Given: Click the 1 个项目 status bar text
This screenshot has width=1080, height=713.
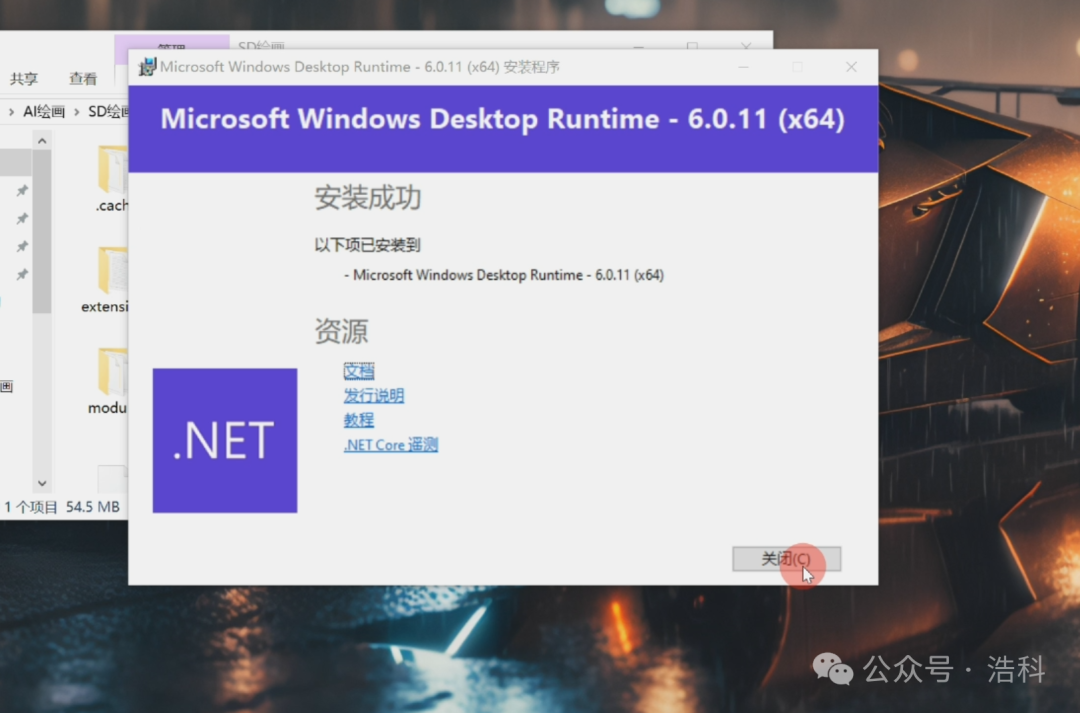Looking at the screenshot, I should [x=31, y=507].
